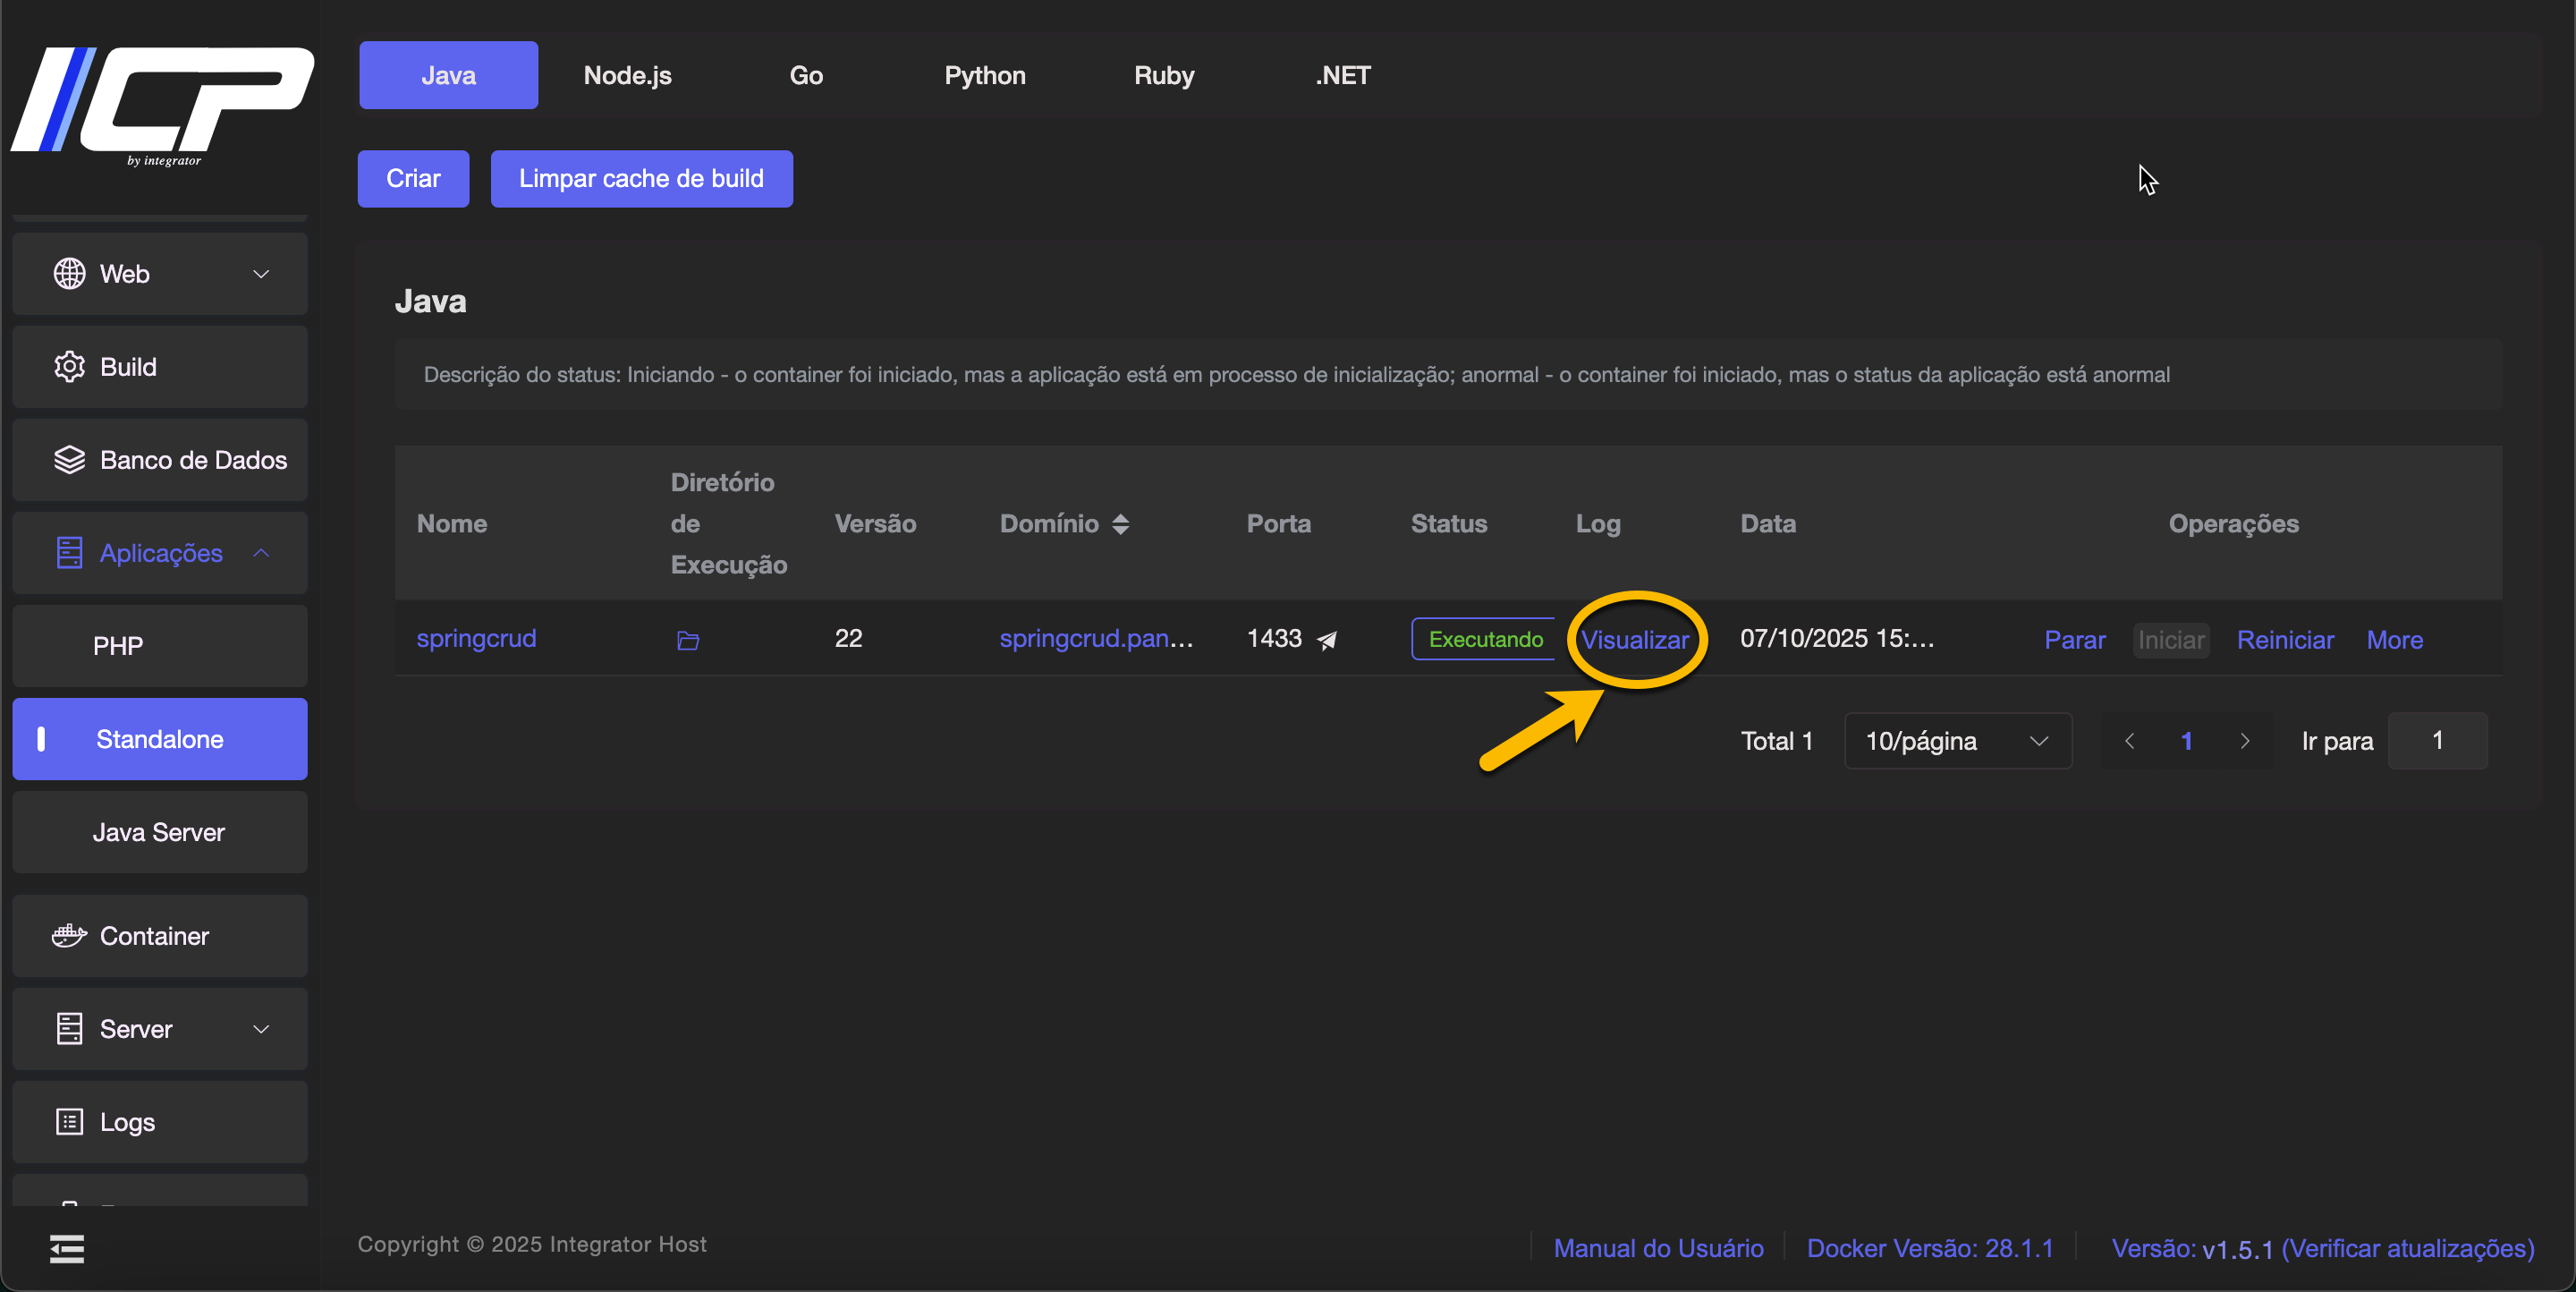This screenshot has width=2576, height=1292.
Task: Click the Logs list icon in the sidebar
Action: (x=69, y=1122)
